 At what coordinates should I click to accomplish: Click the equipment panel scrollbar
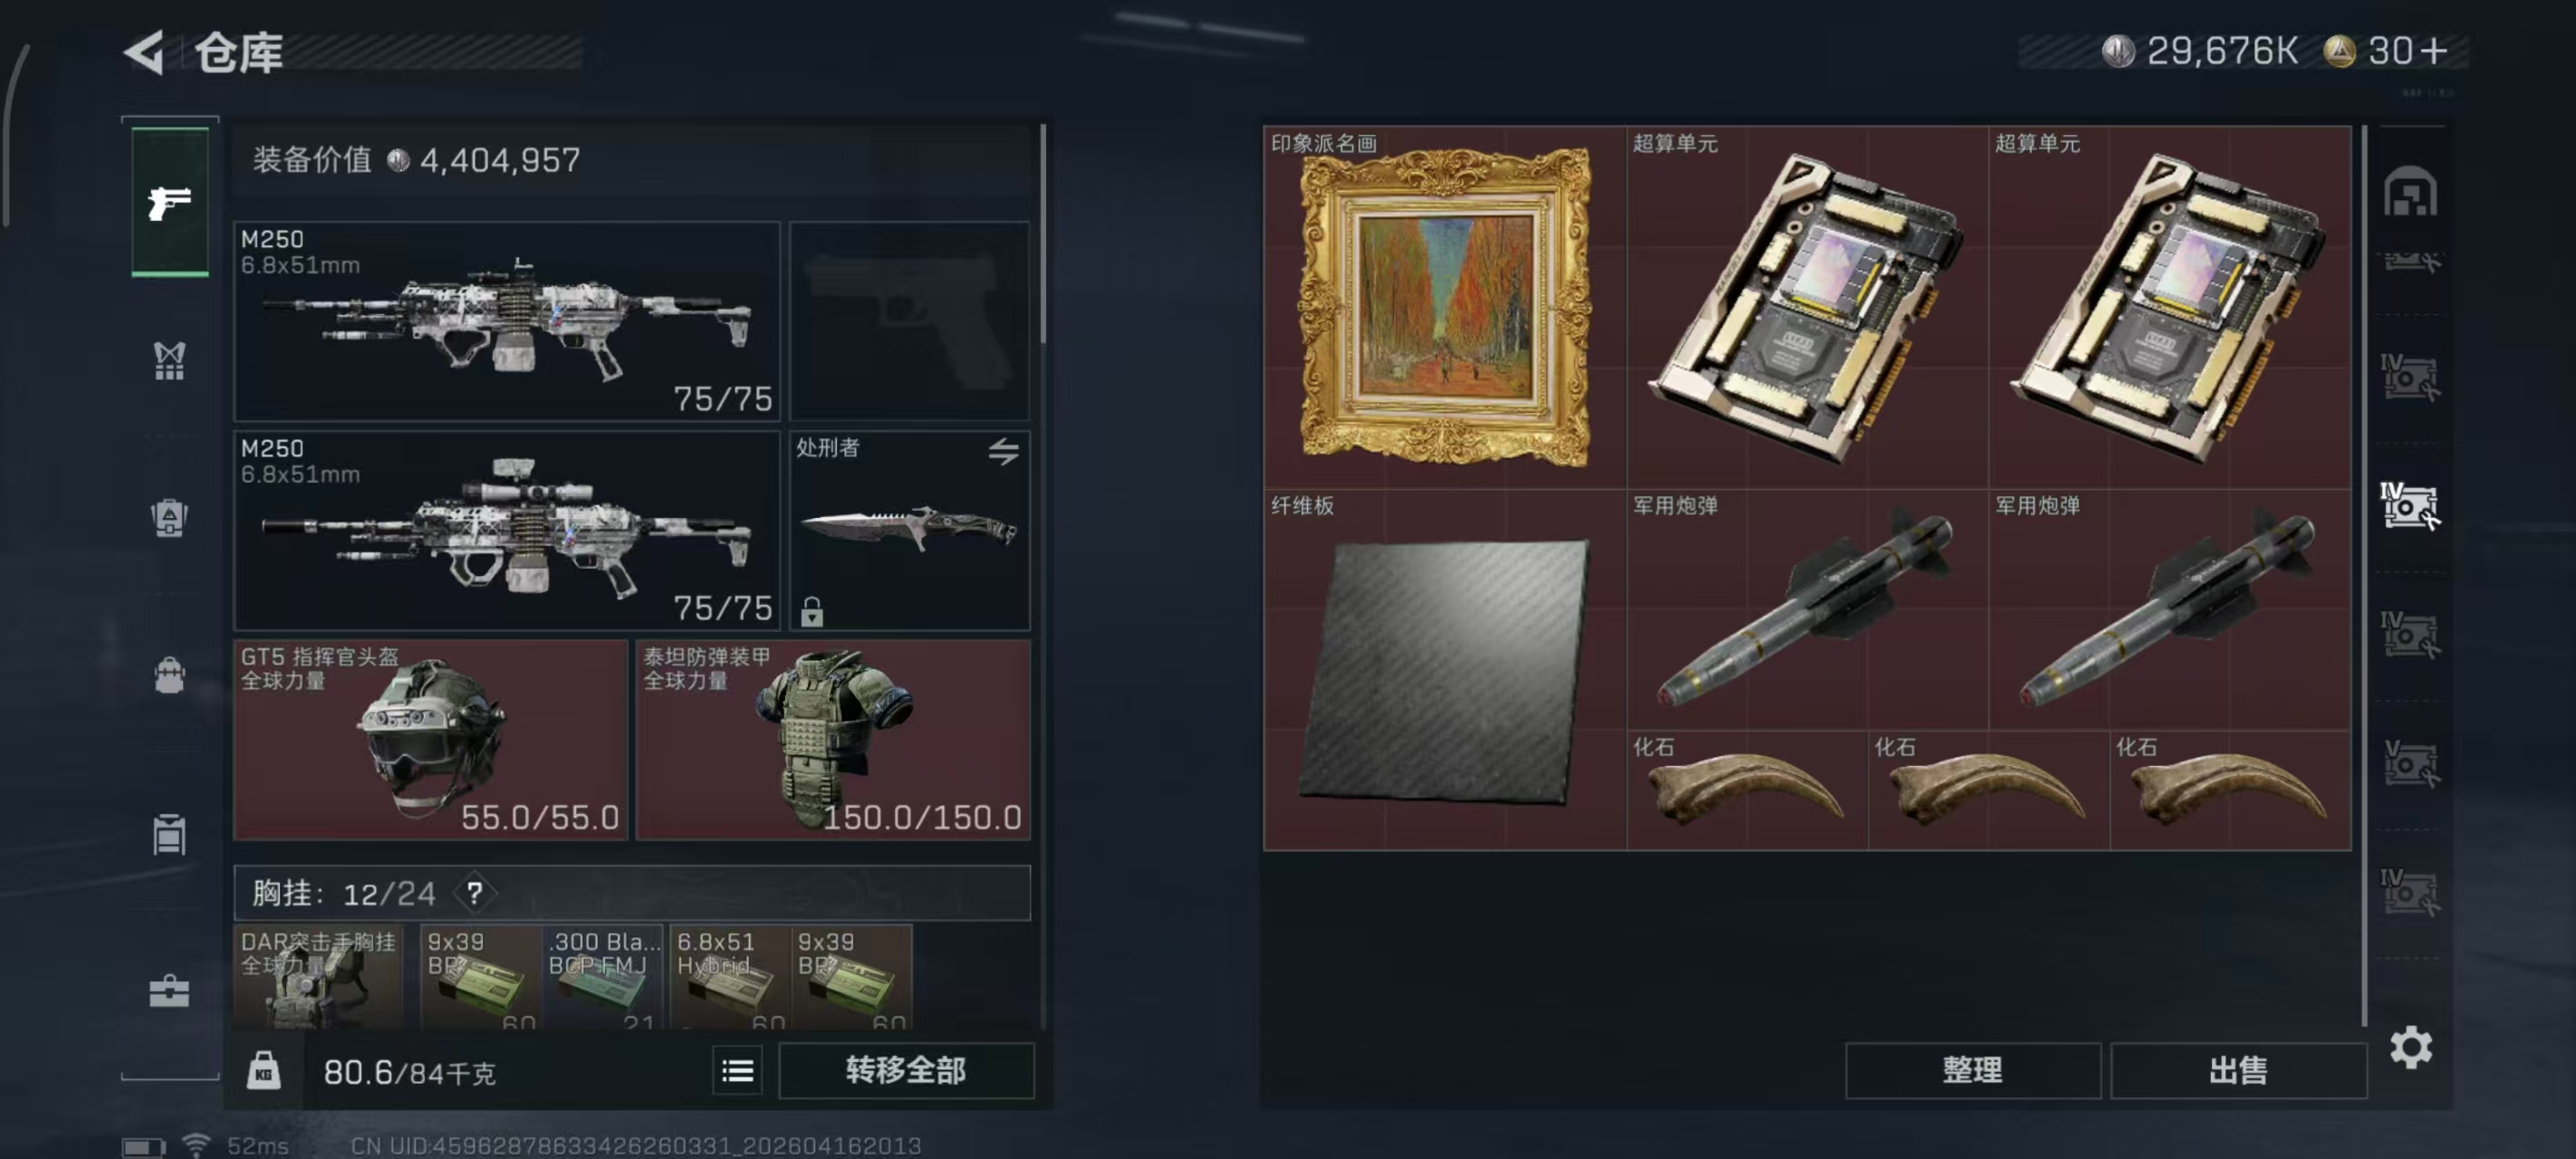[1043, 232]
